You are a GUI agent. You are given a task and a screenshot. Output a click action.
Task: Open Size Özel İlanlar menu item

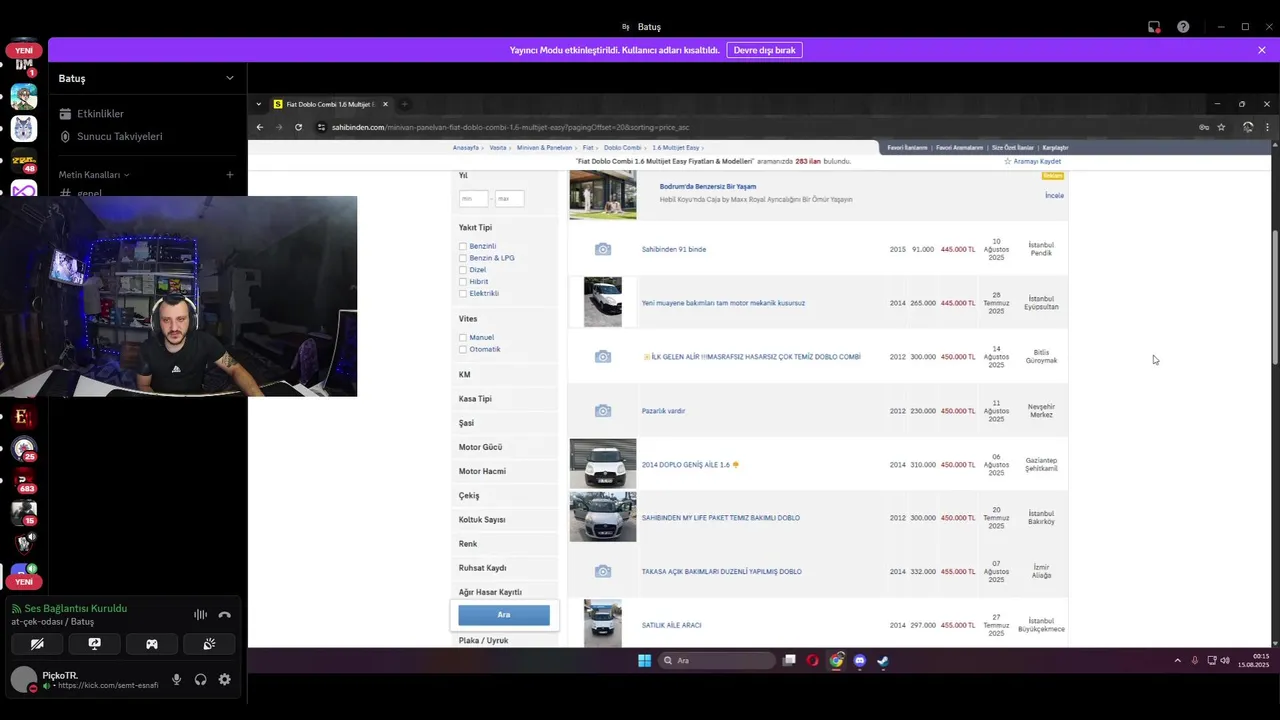click(1013, 148)
